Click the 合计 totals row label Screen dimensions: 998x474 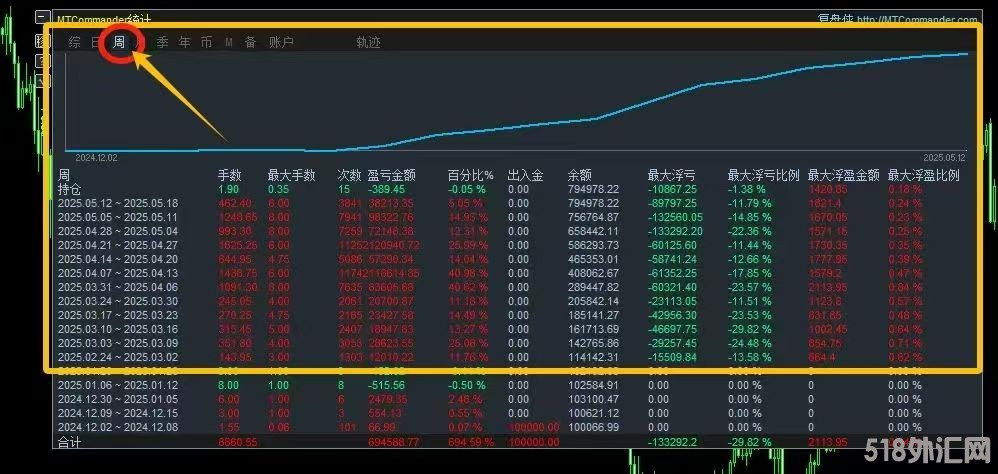coord(69,442)
